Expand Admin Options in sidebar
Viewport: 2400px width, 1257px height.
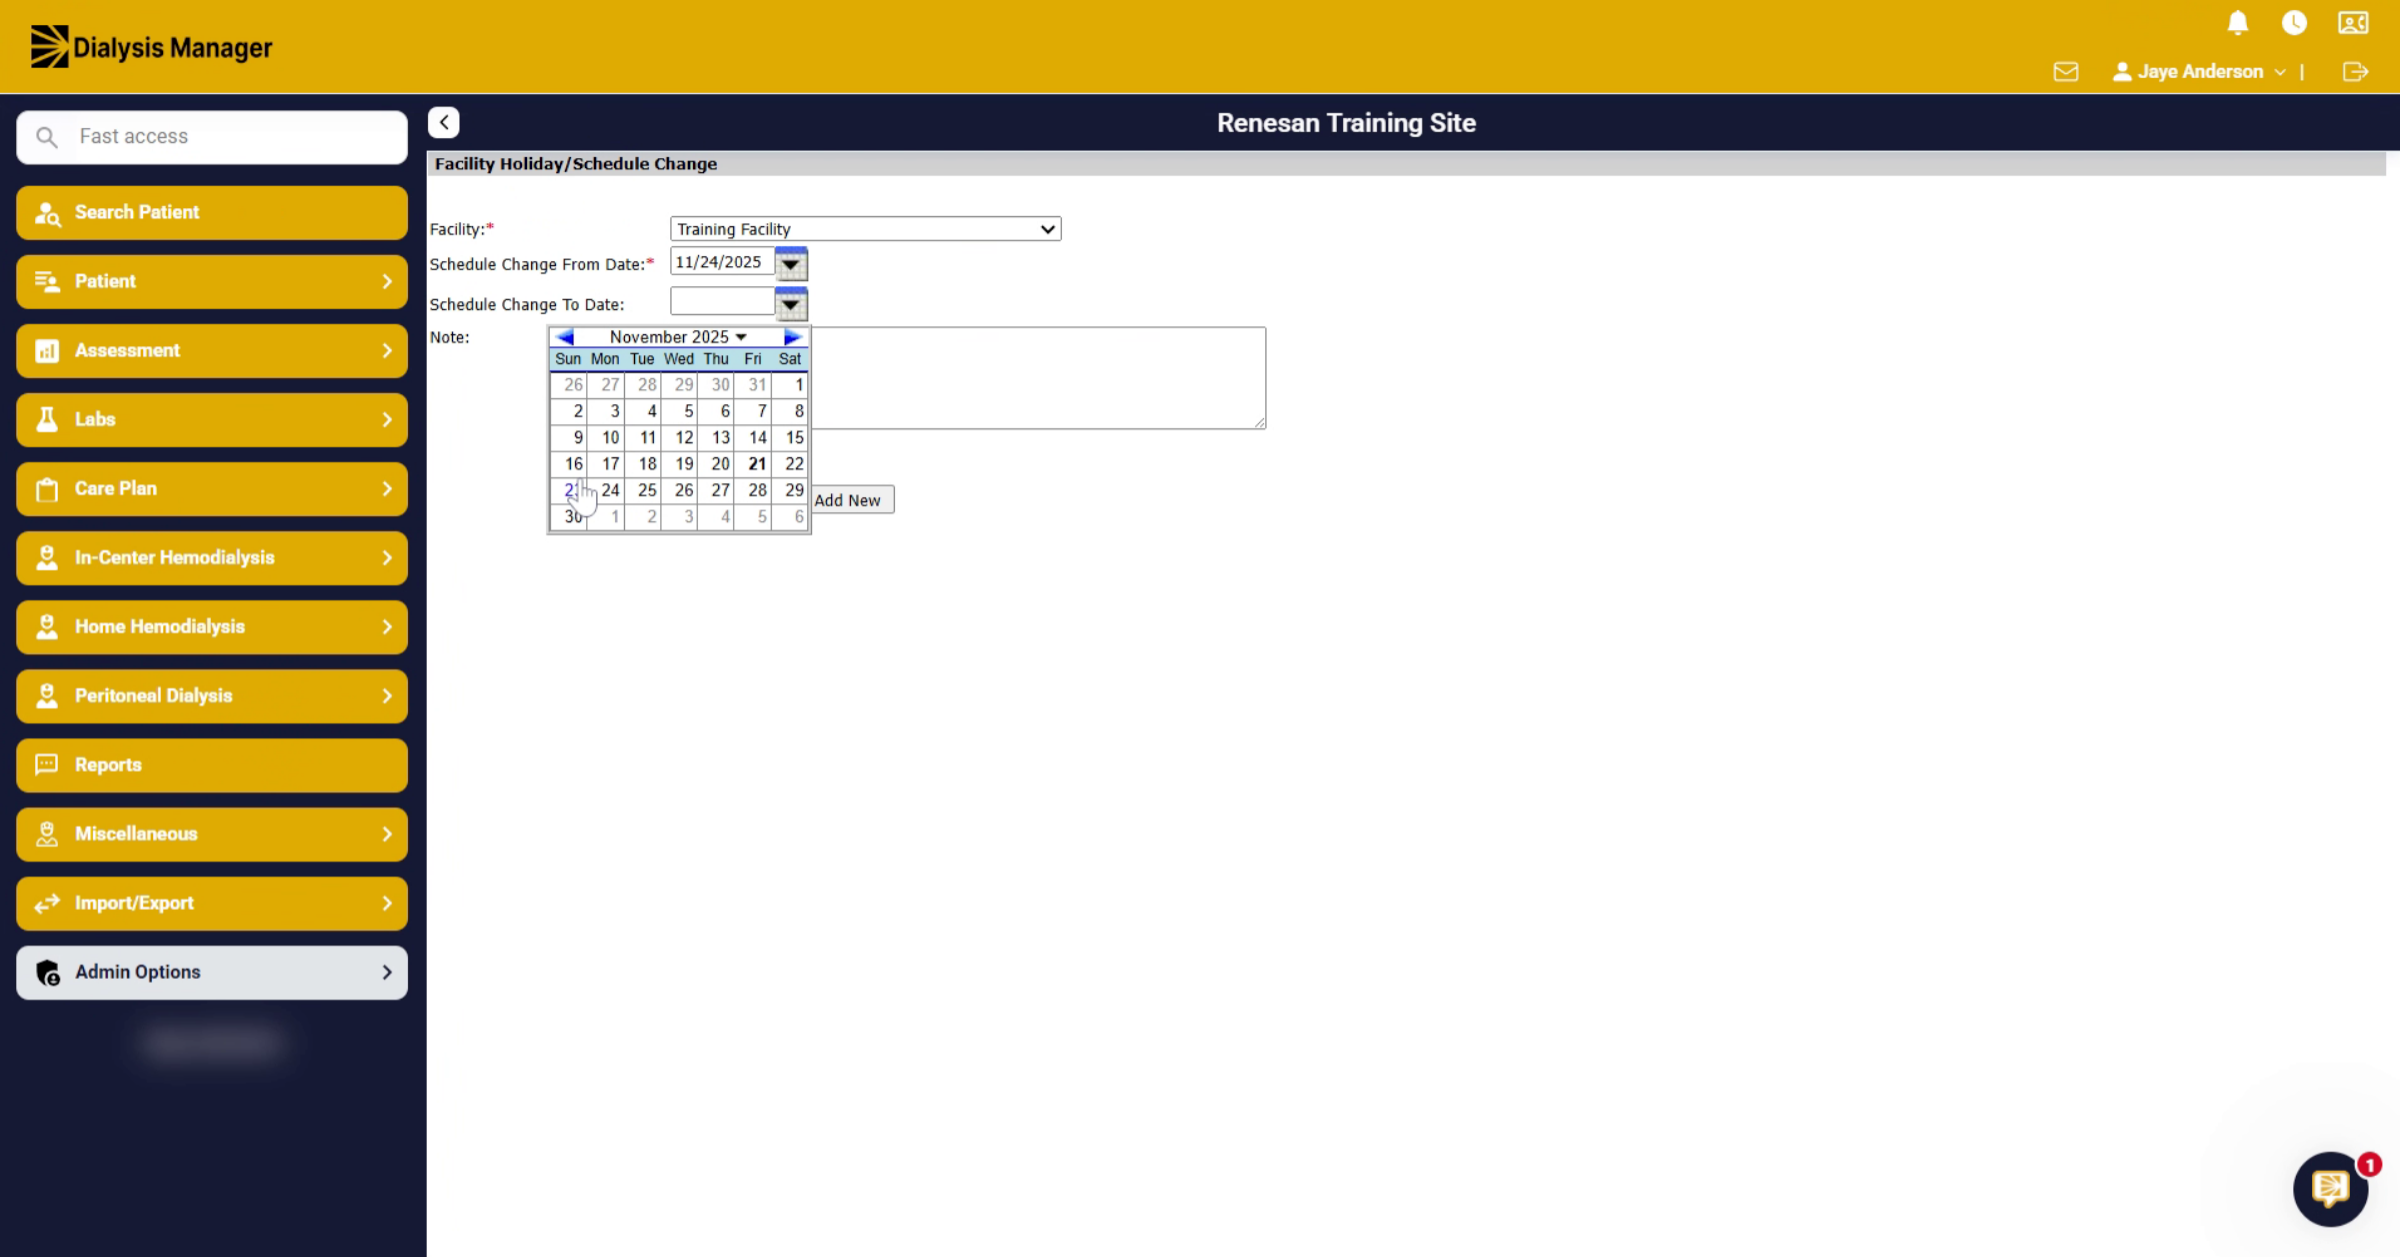pos(212,972)
